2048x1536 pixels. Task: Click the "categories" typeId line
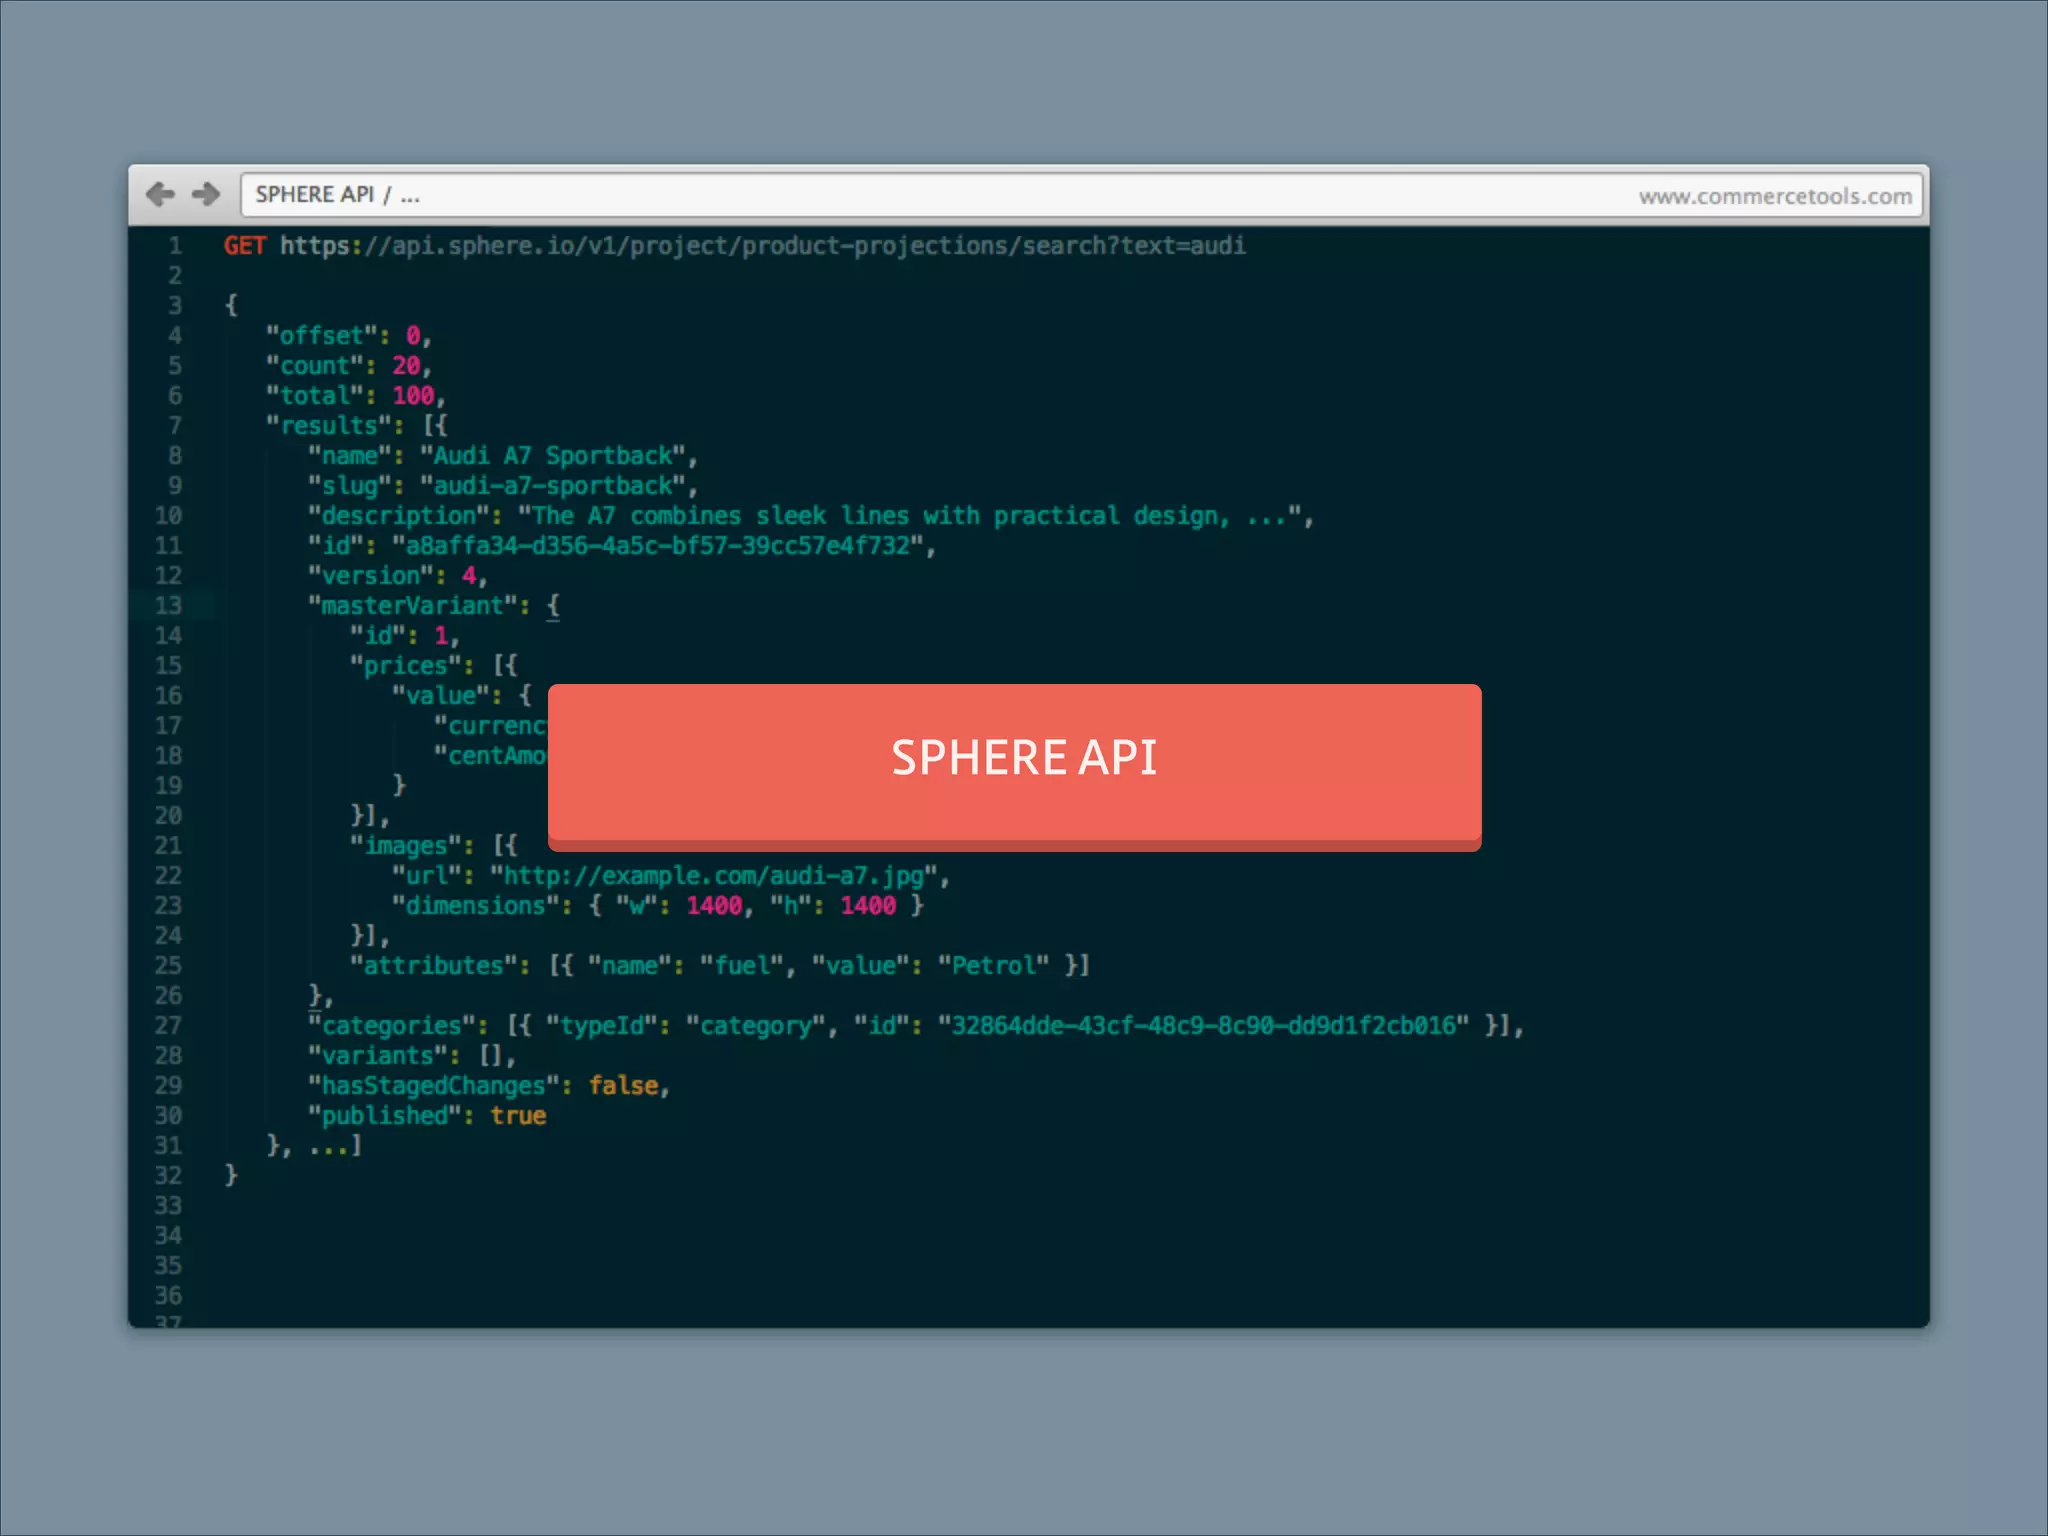click(x=915, y=1025)
